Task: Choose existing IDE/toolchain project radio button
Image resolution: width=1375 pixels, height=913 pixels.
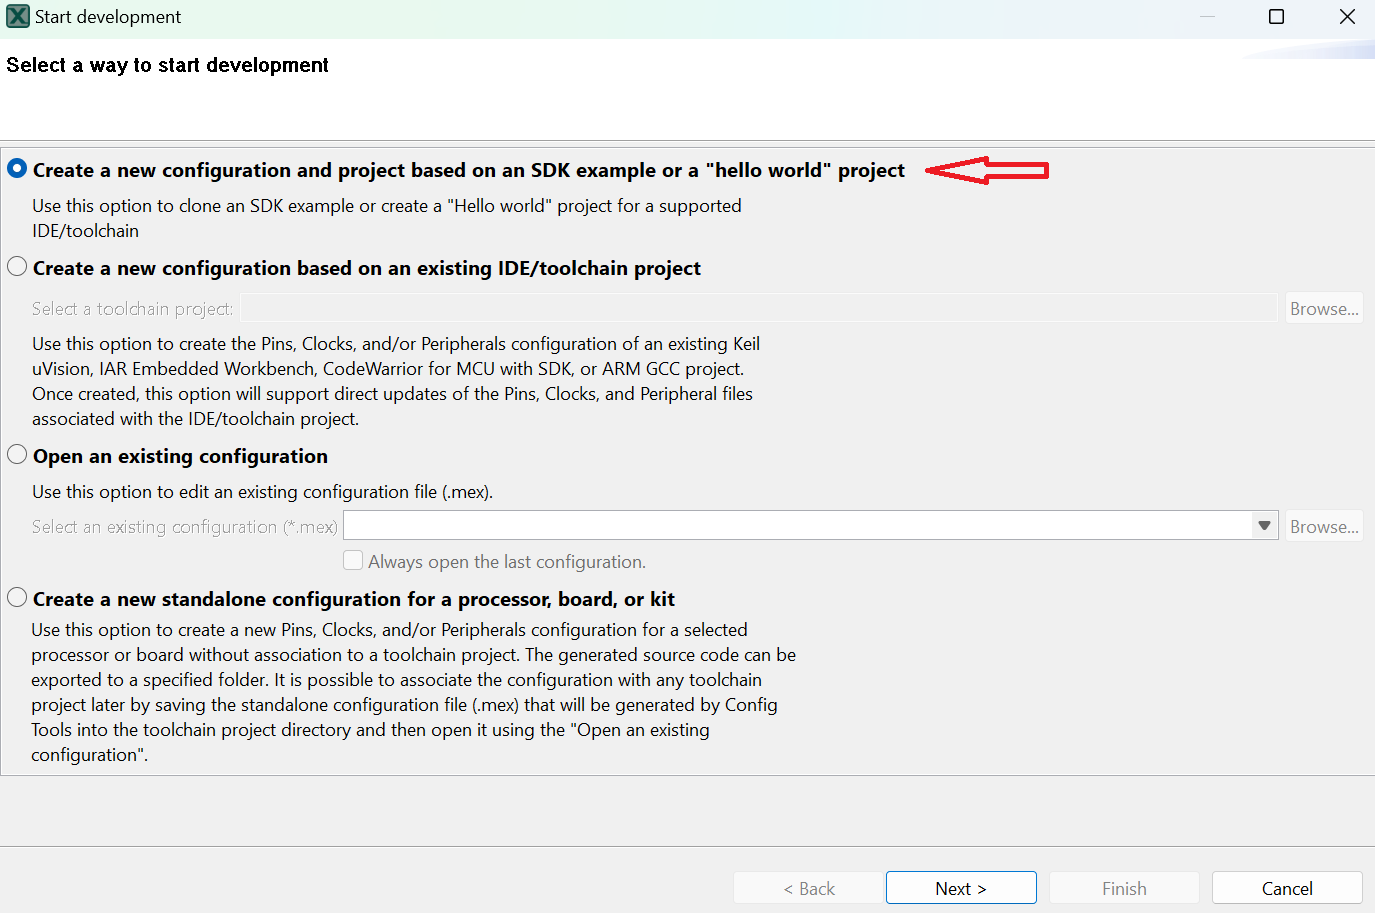Action: tap(17, 267)
